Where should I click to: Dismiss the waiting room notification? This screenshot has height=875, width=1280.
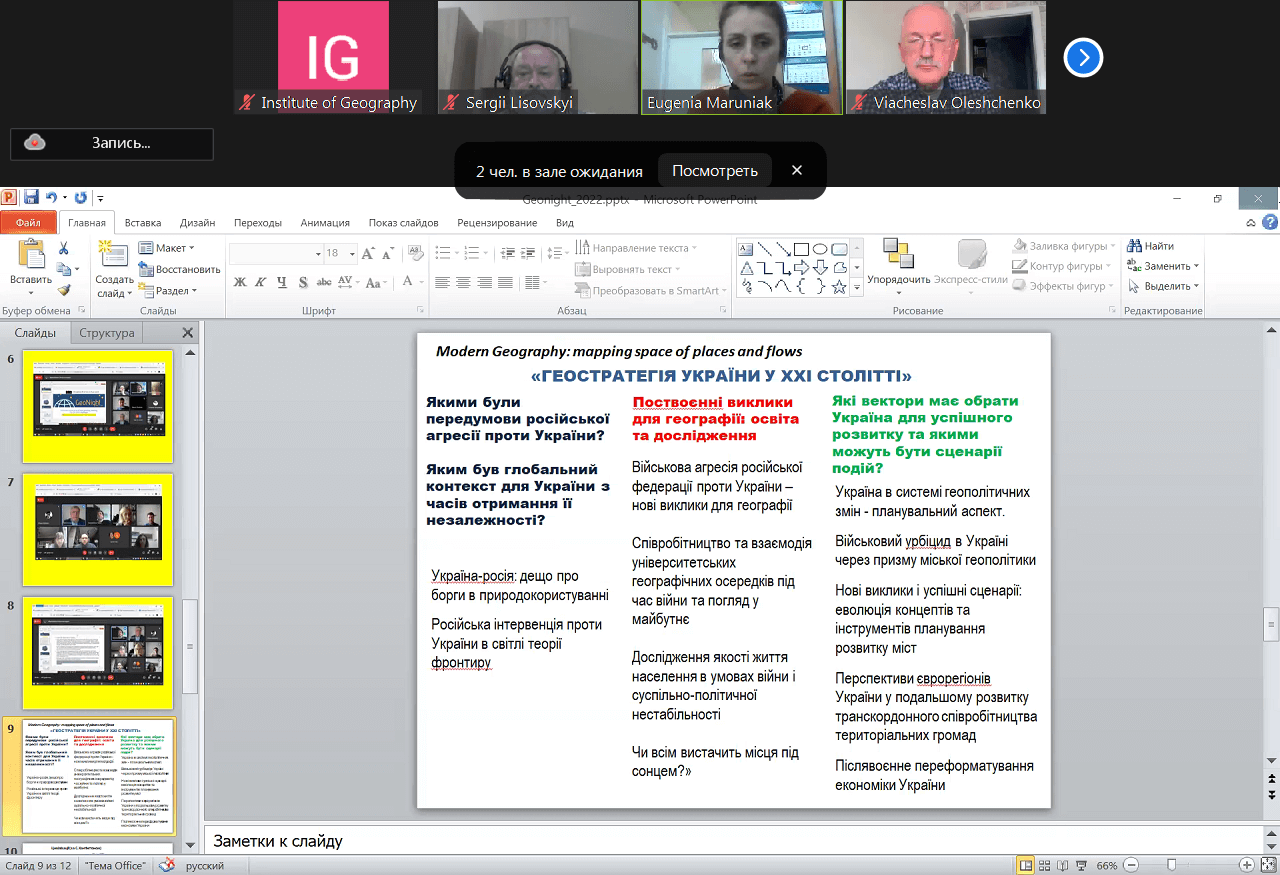[797, 171]
